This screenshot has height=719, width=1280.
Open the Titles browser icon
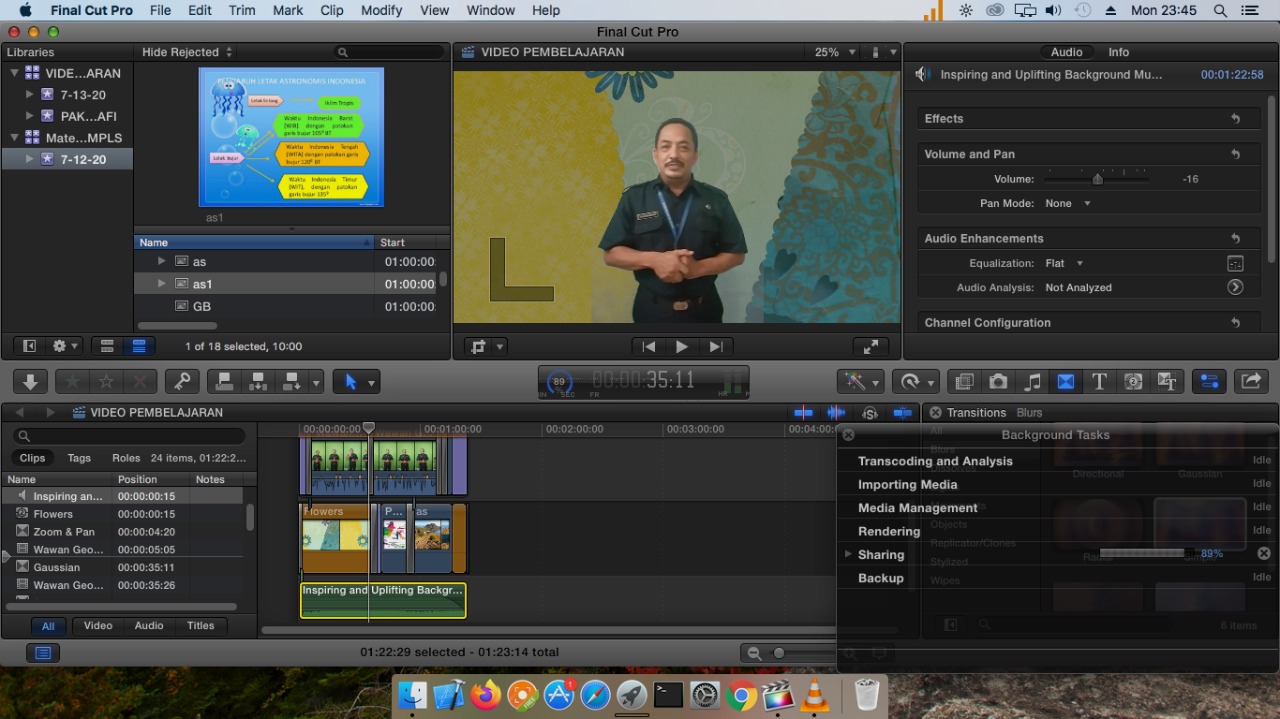click(x=1099, y=381)
